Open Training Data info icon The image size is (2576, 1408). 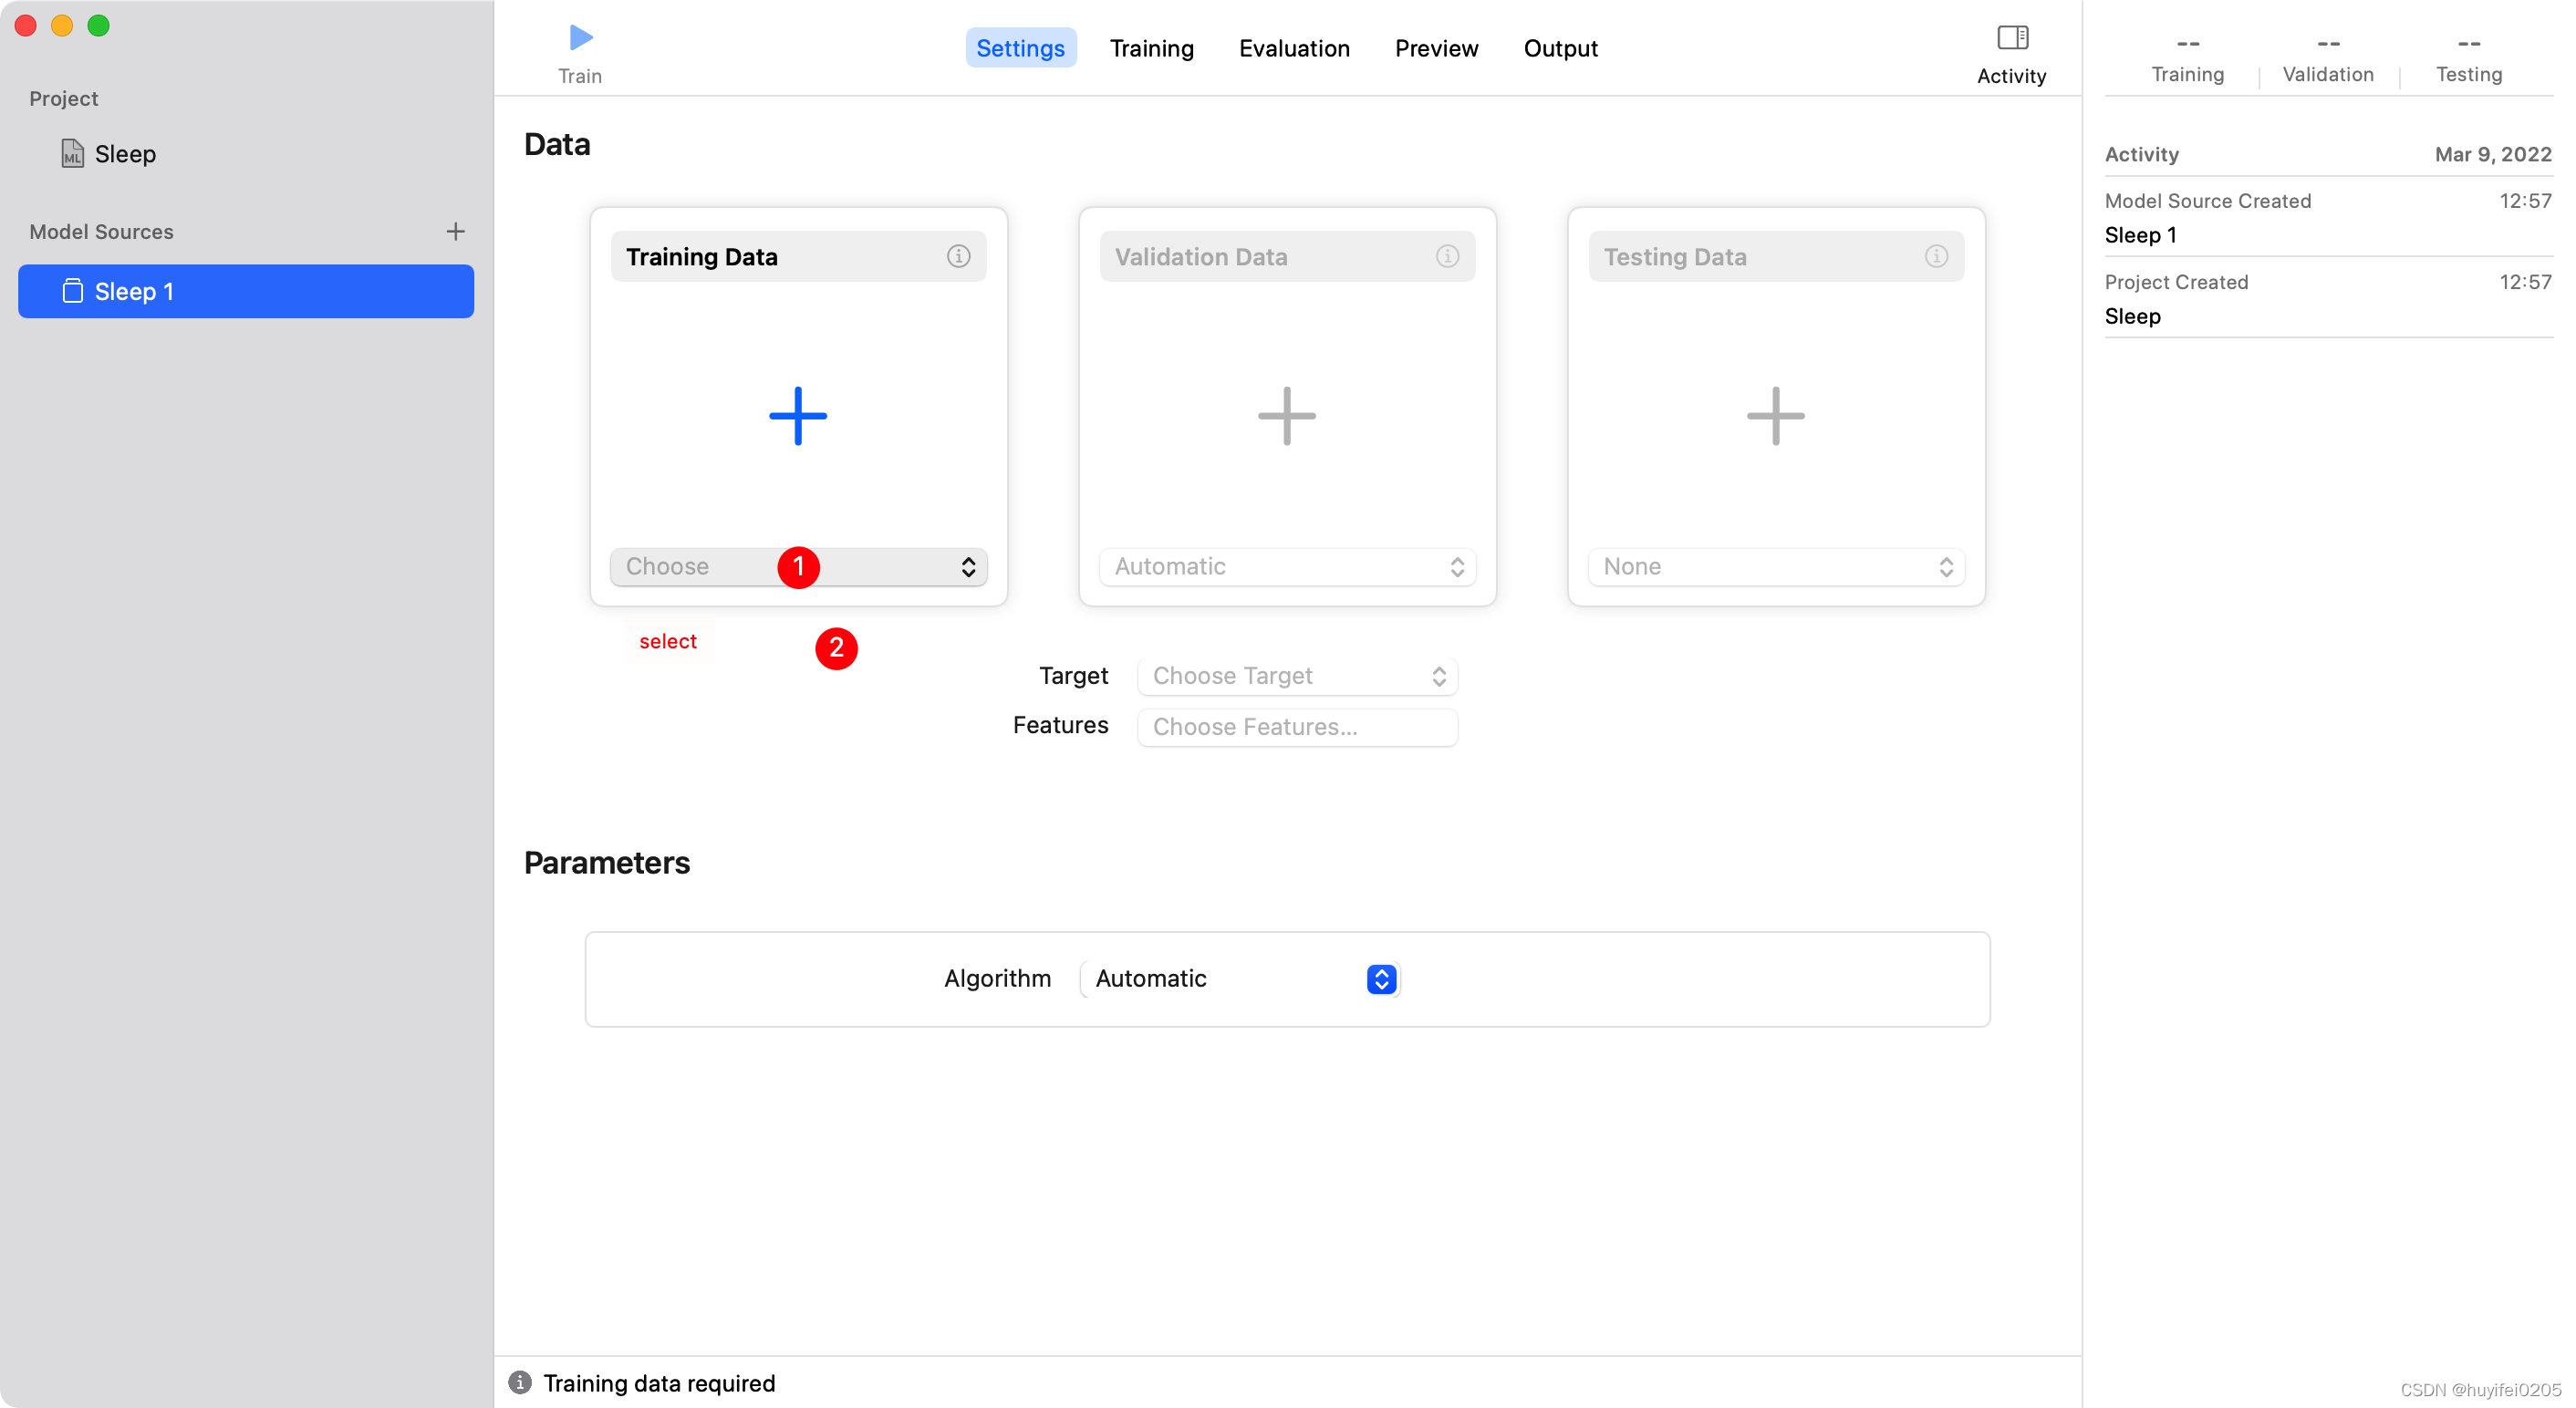[958, 257]
